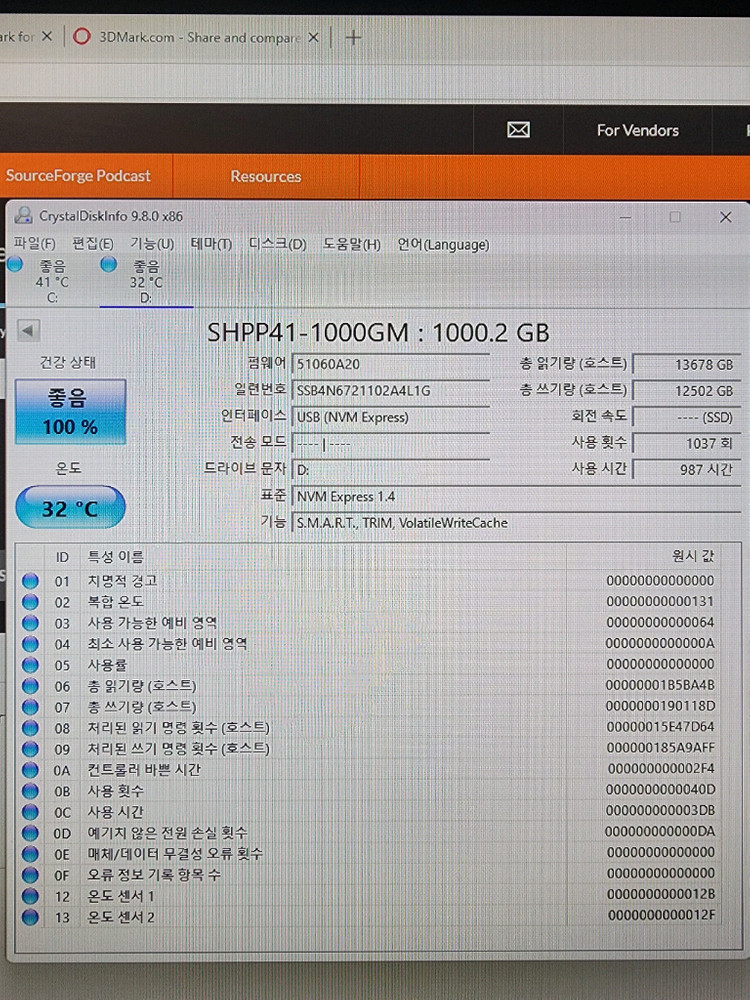The height and width of the screenshot is (1000, 750).
Task: Click the status icon for ID 0D row
Action: point(30,833)
